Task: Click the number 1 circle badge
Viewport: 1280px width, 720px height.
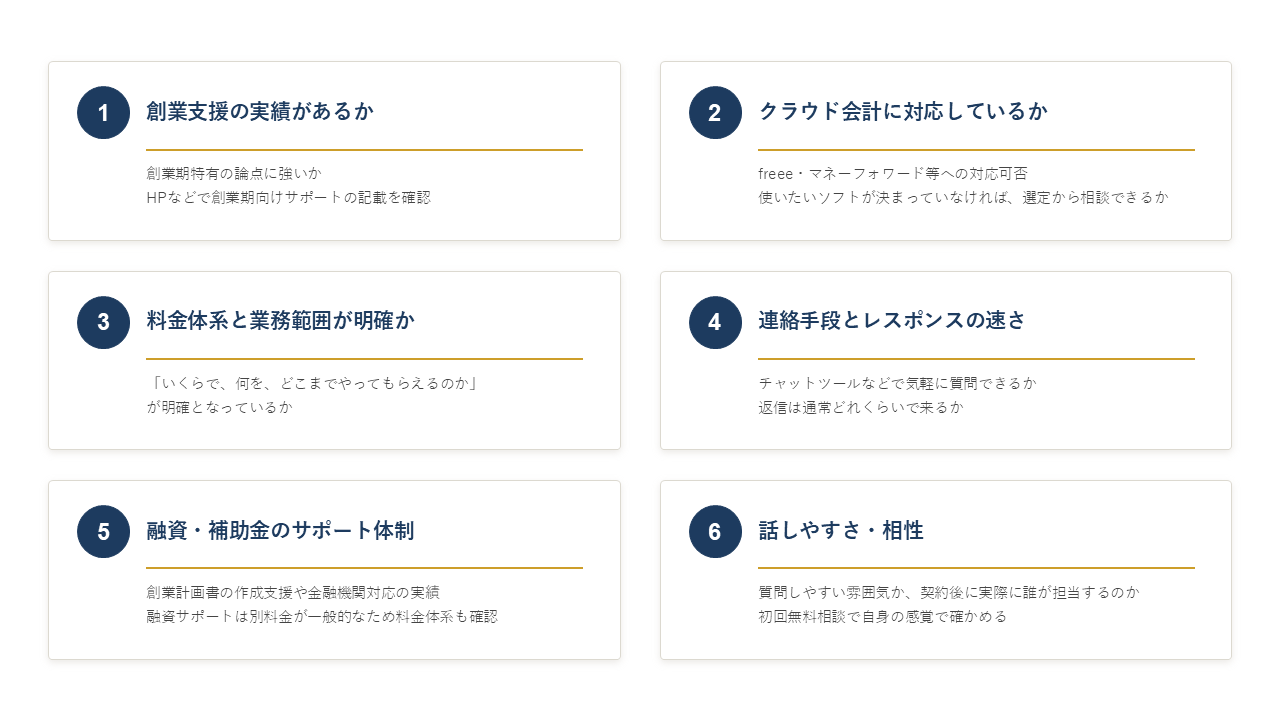Action: tap(103, 112)
